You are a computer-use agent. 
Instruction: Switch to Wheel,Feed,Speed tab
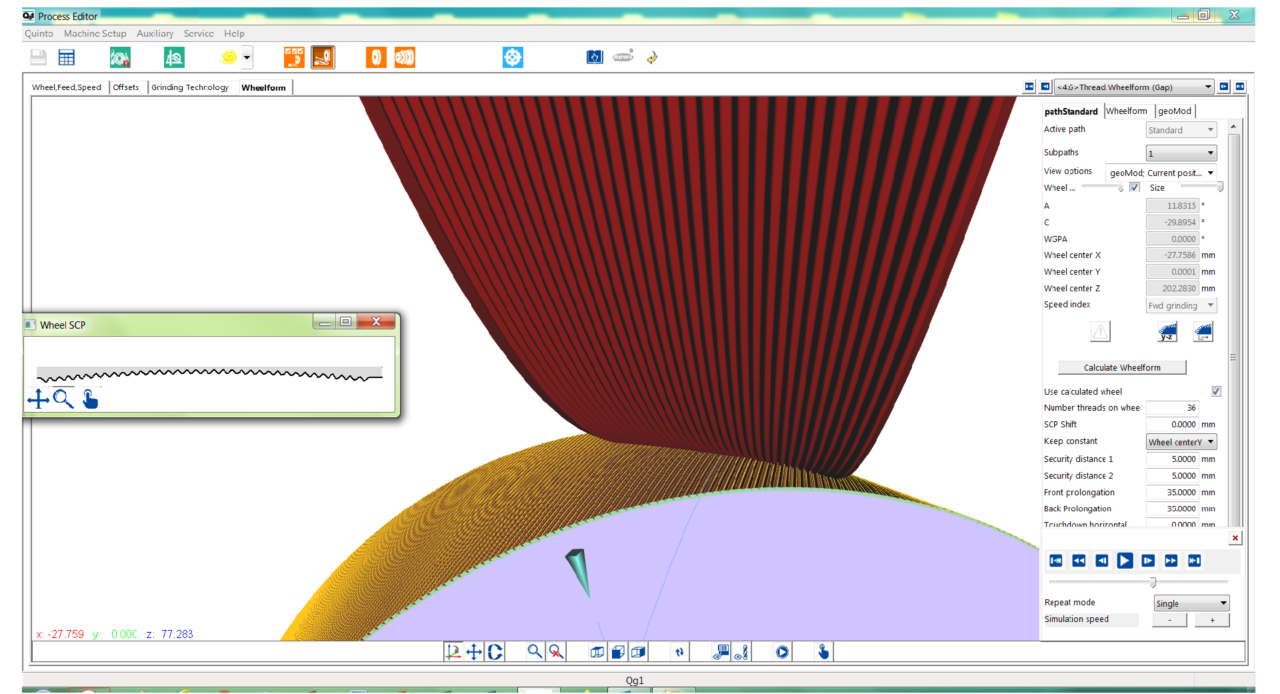(67, 87)
